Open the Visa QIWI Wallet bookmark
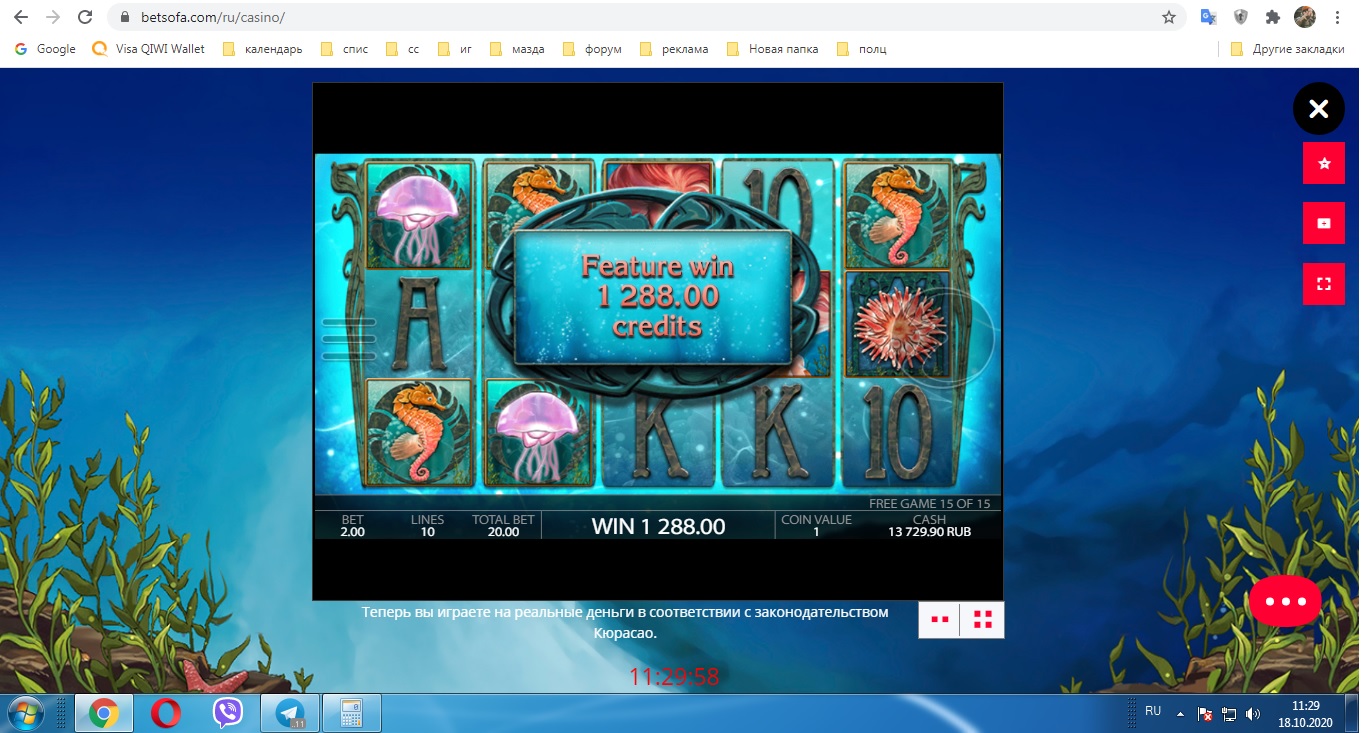Screen dimensions: 1361x733 point(148,49)
